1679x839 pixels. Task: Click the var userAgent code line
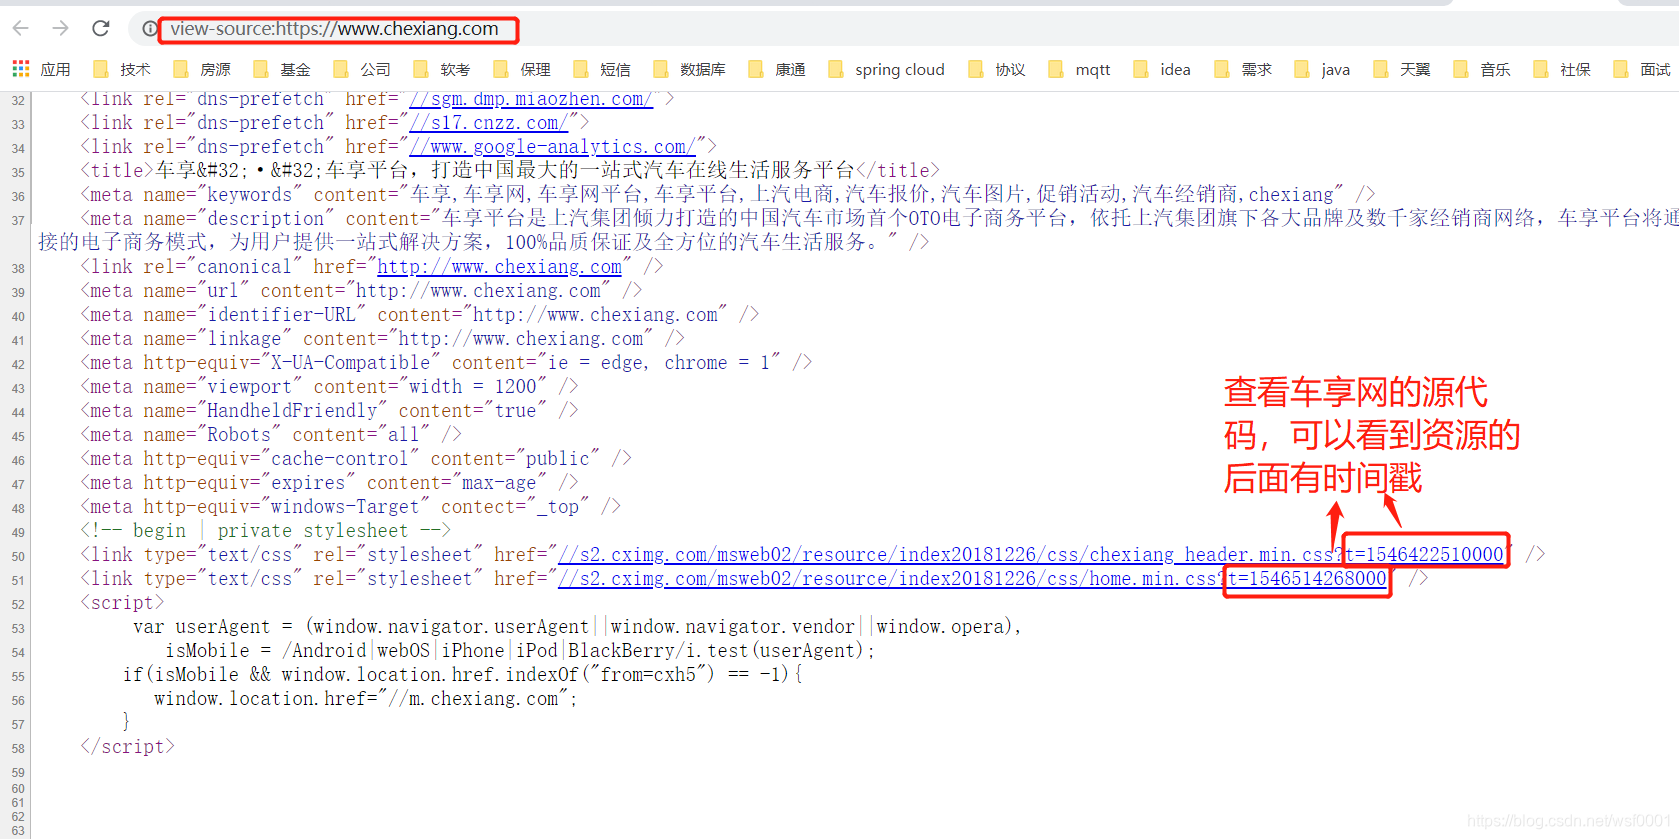pos(577,626)
